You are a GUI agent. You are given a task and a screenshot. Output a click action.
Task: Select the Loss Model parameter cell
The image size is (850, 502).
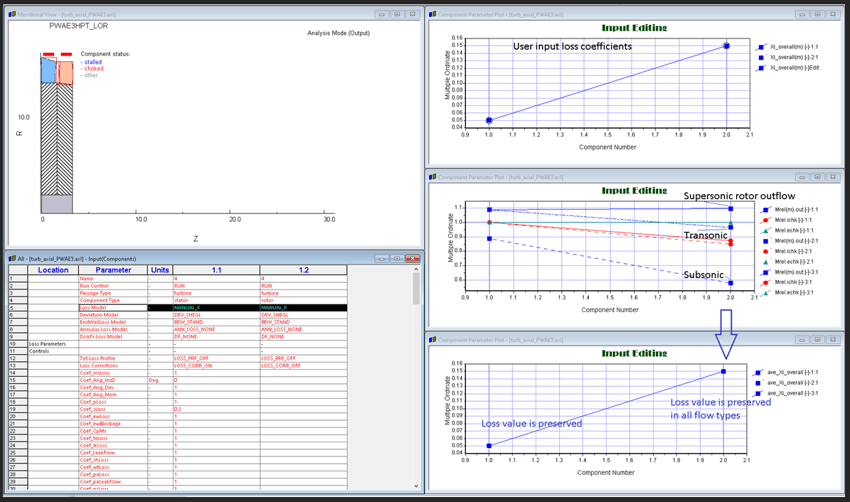[112, 307]
